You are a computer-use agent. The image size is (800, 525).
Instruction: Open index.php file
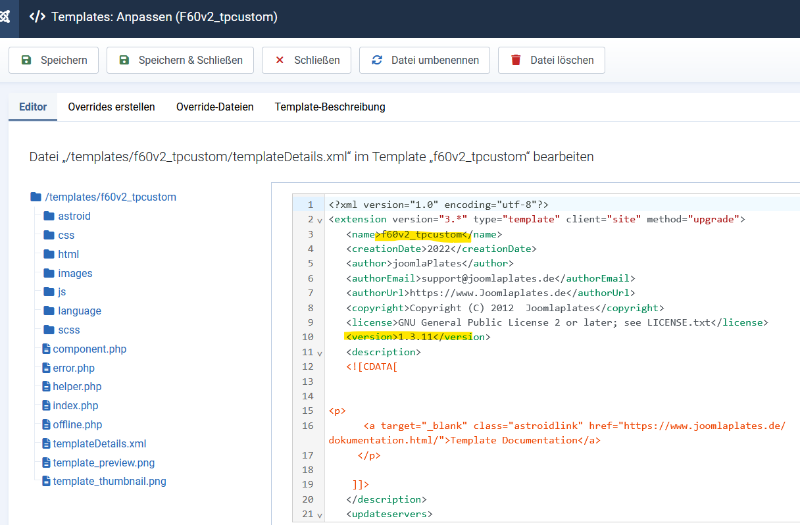(x=76, y=405)
